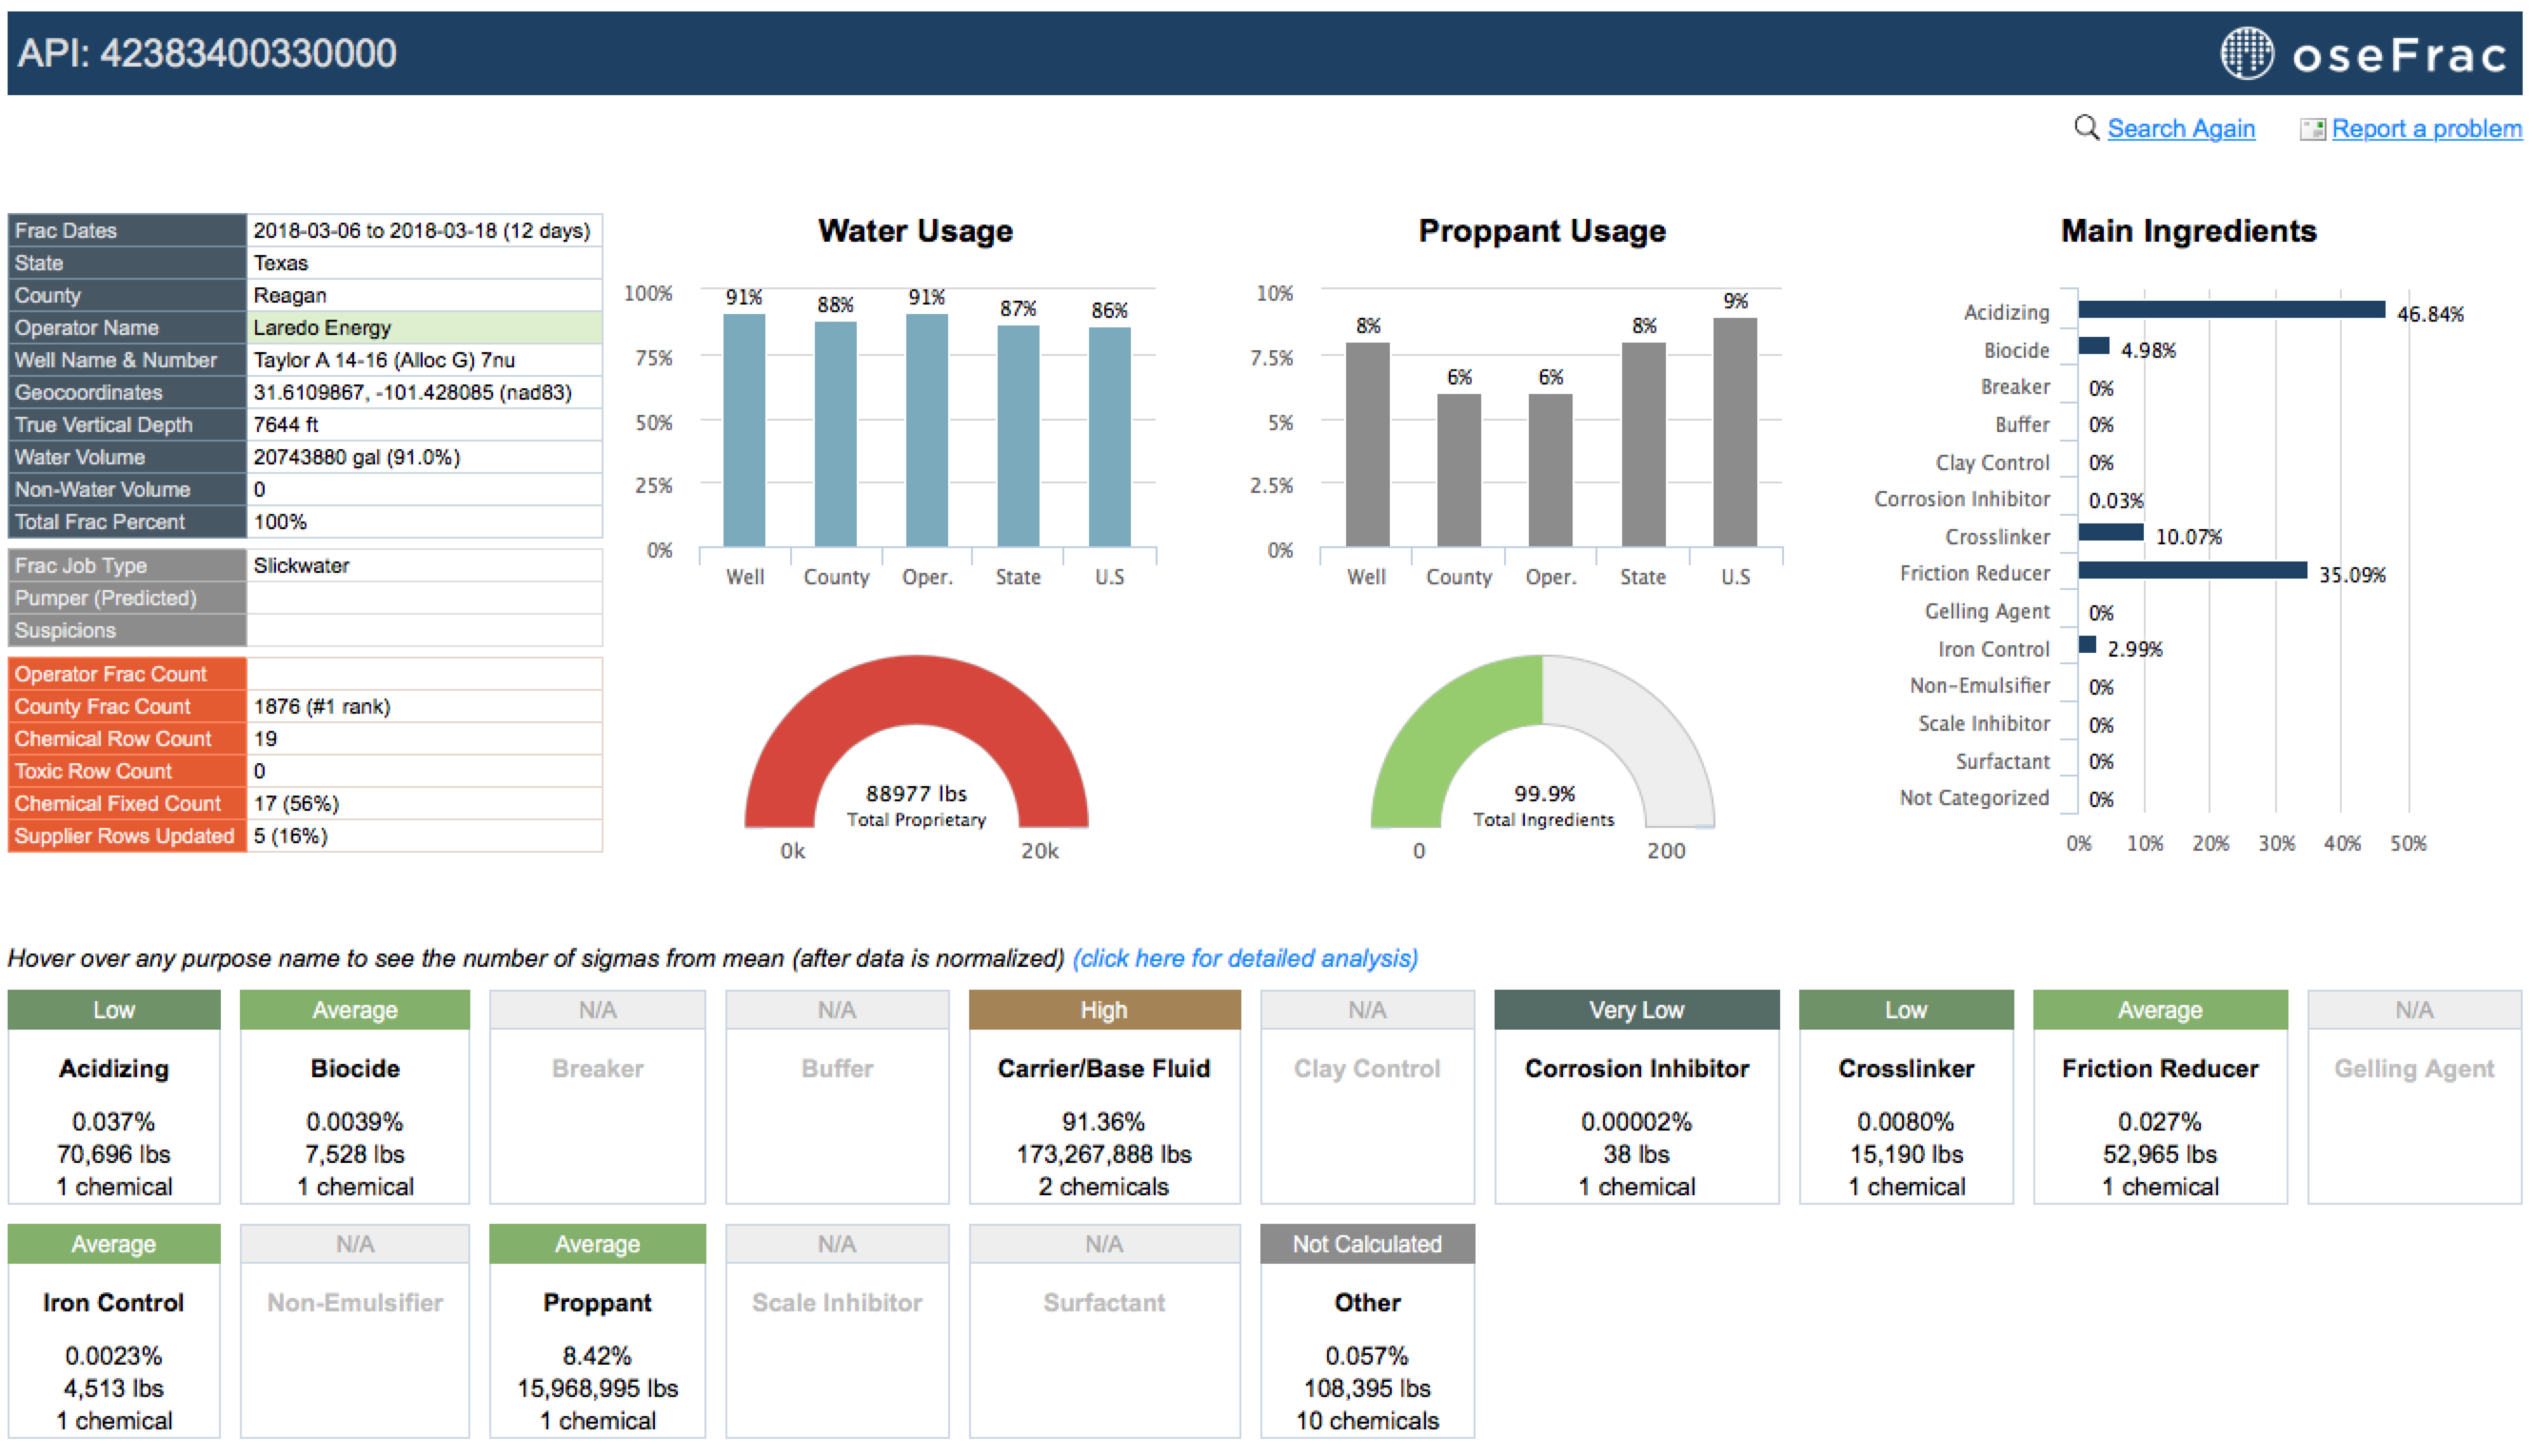Click the Iron Control 2.99% bar

(2088, 644)
